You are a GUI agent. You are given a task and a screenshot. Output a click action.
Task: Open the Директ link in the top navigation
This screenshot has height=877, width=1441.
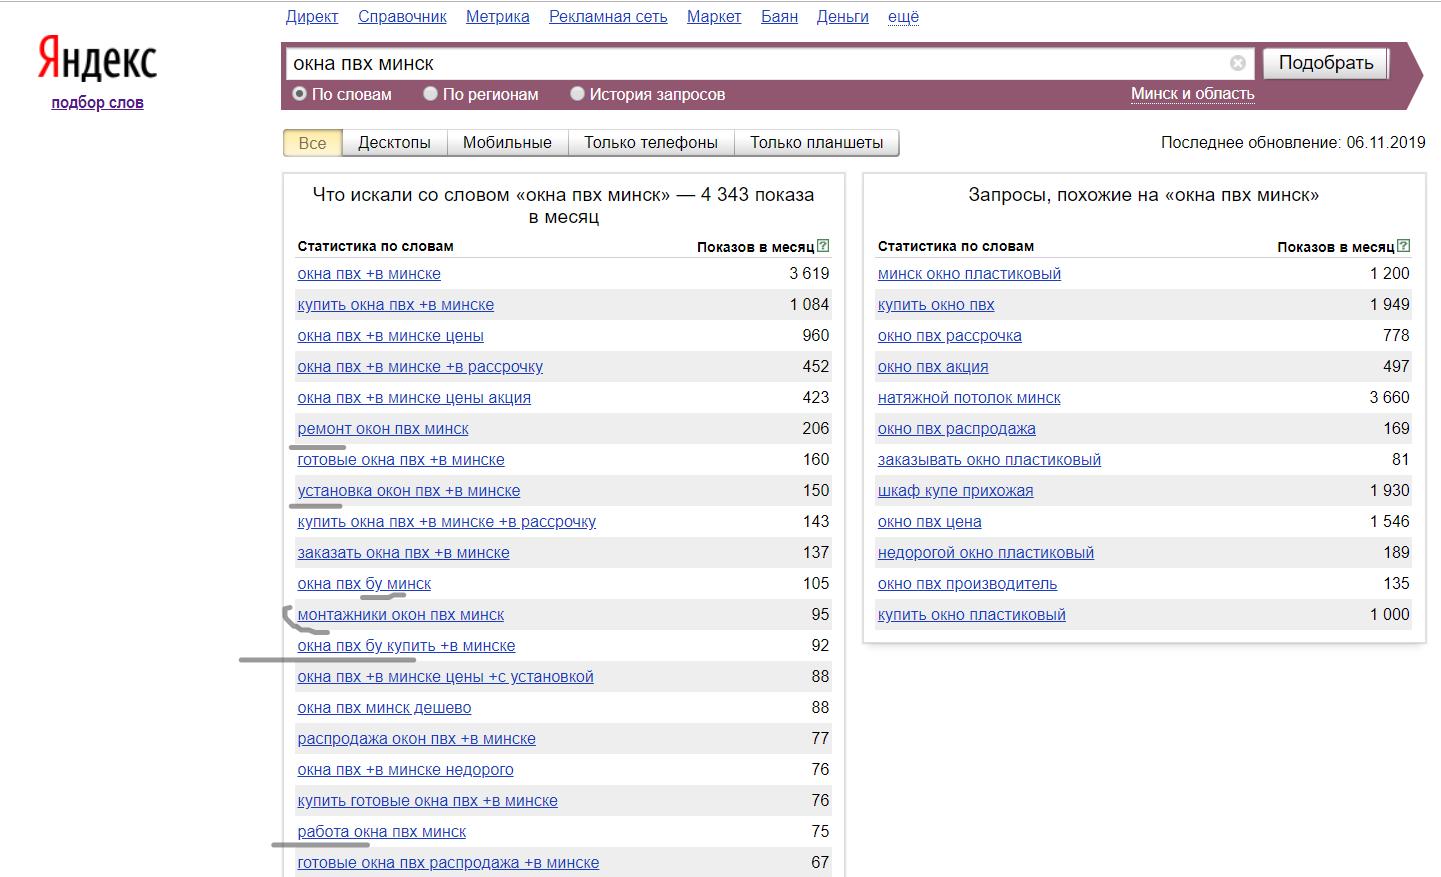[x=312, y=16]
